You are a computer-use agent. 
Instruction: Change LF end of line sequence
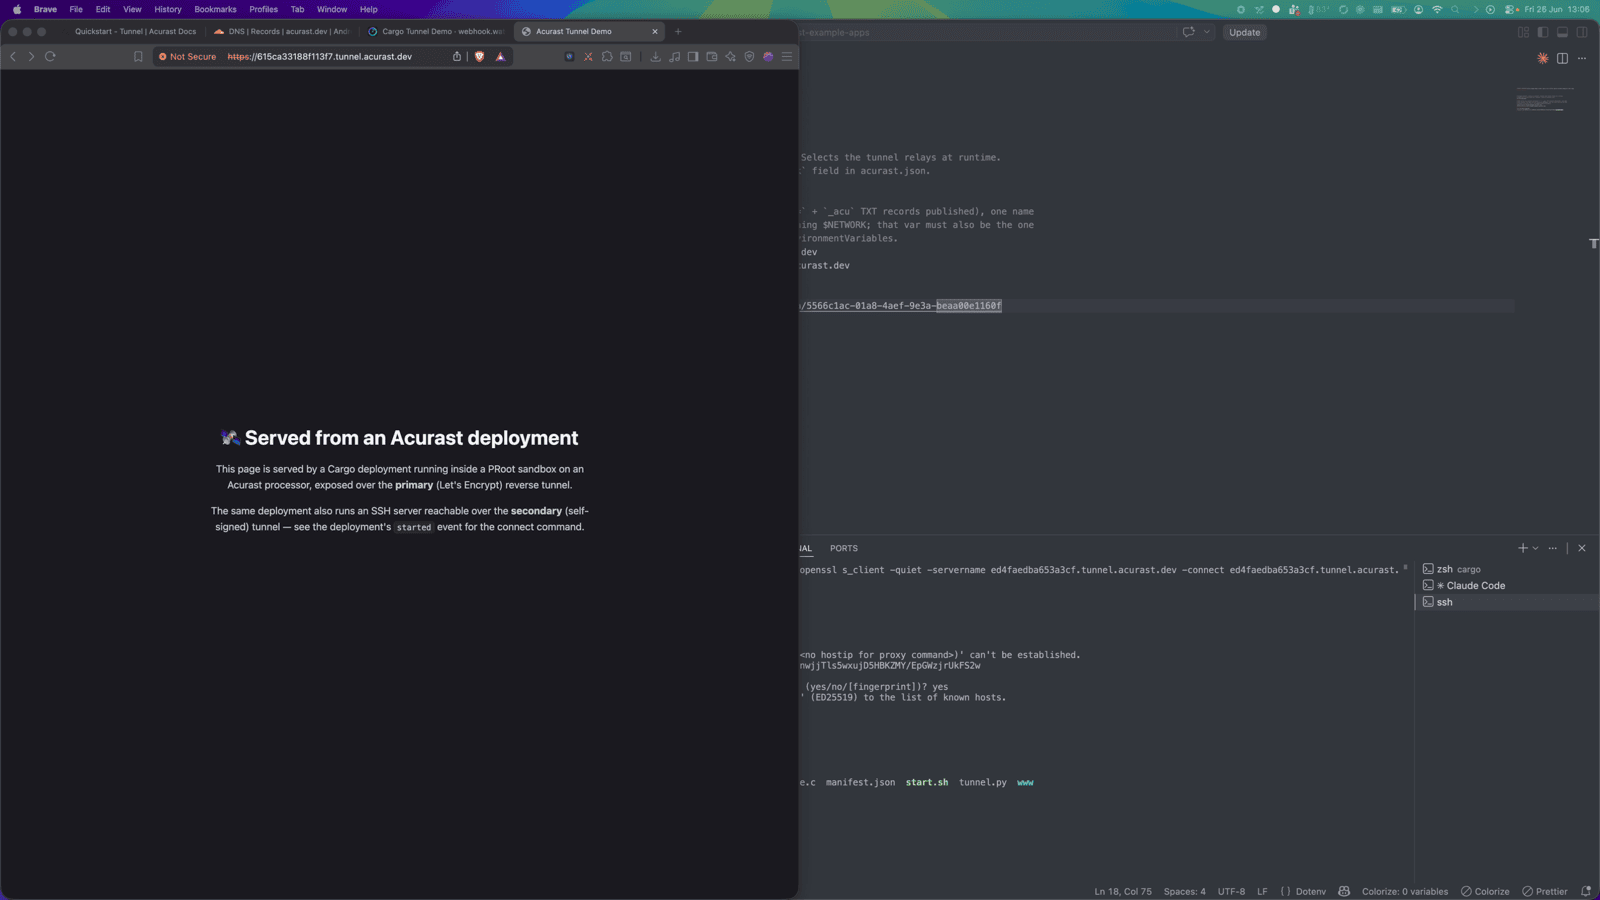(1262, 891)
